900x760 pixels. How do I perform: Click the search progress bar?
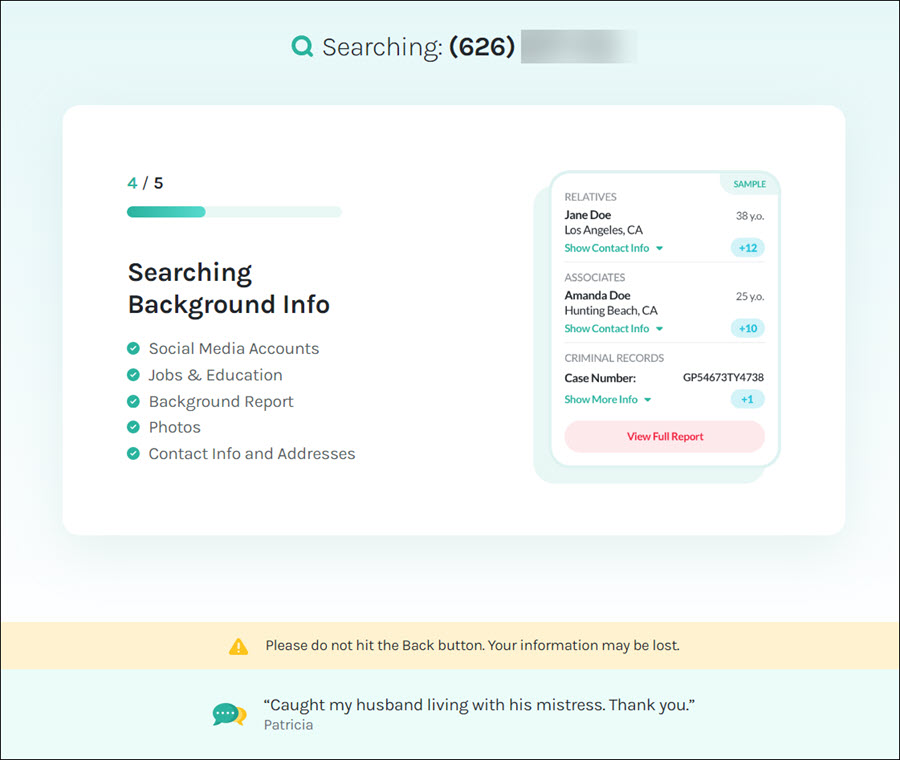234,212
